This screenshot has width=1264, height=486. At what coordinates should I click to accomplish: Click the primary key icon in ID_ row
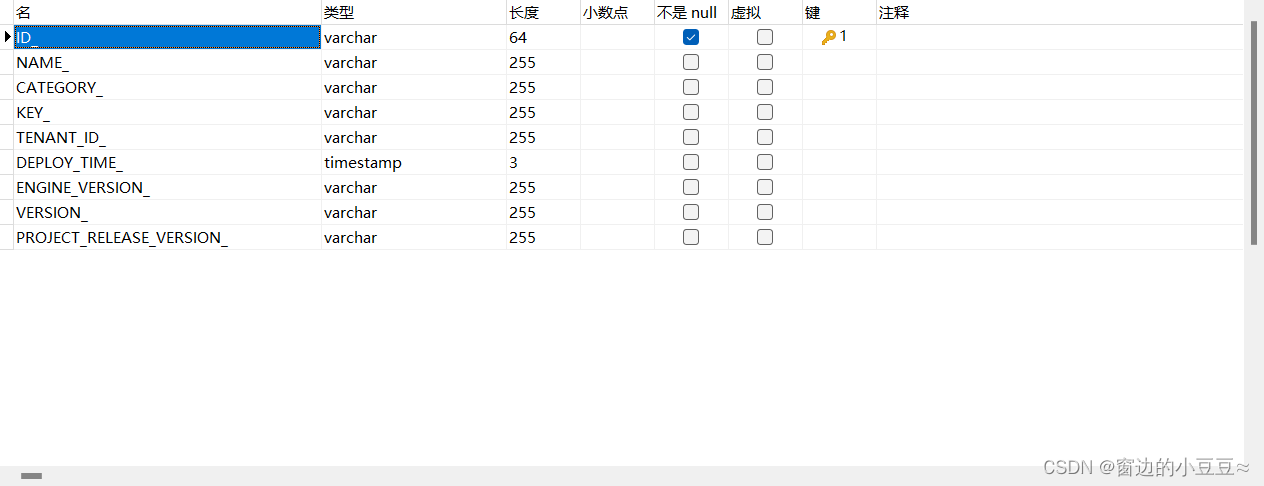829,37
